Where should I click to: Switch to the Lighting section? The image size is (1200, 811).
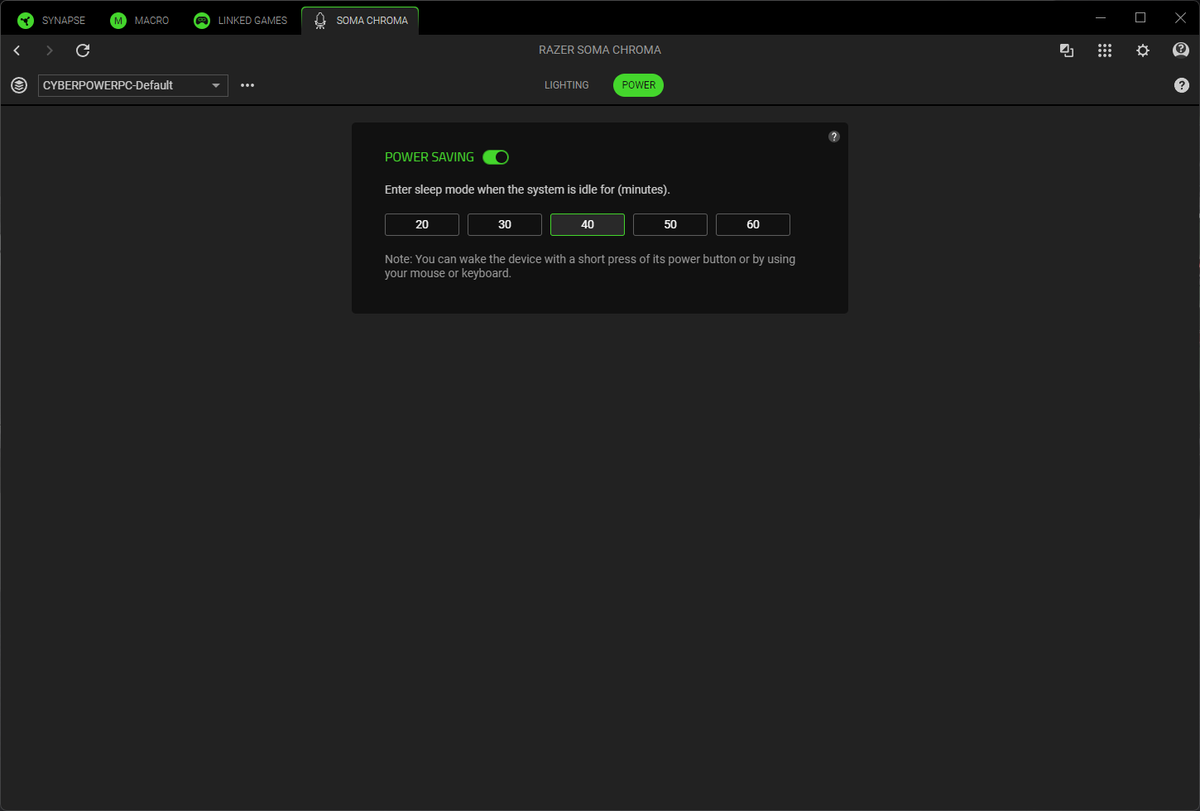click(x=567, y=85)
